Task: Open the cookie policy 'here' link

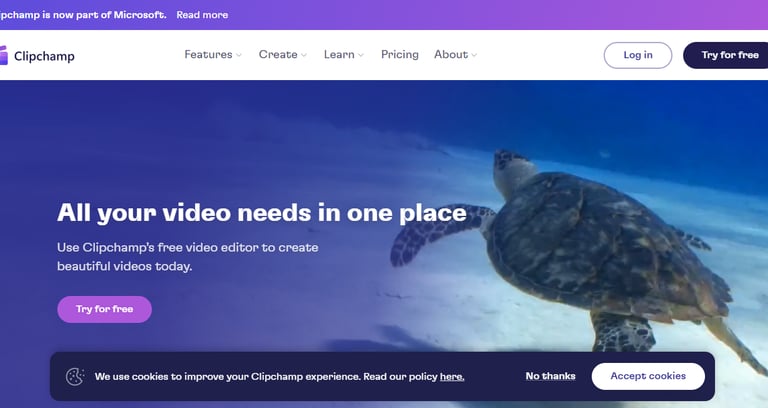Action: [452, 377]
